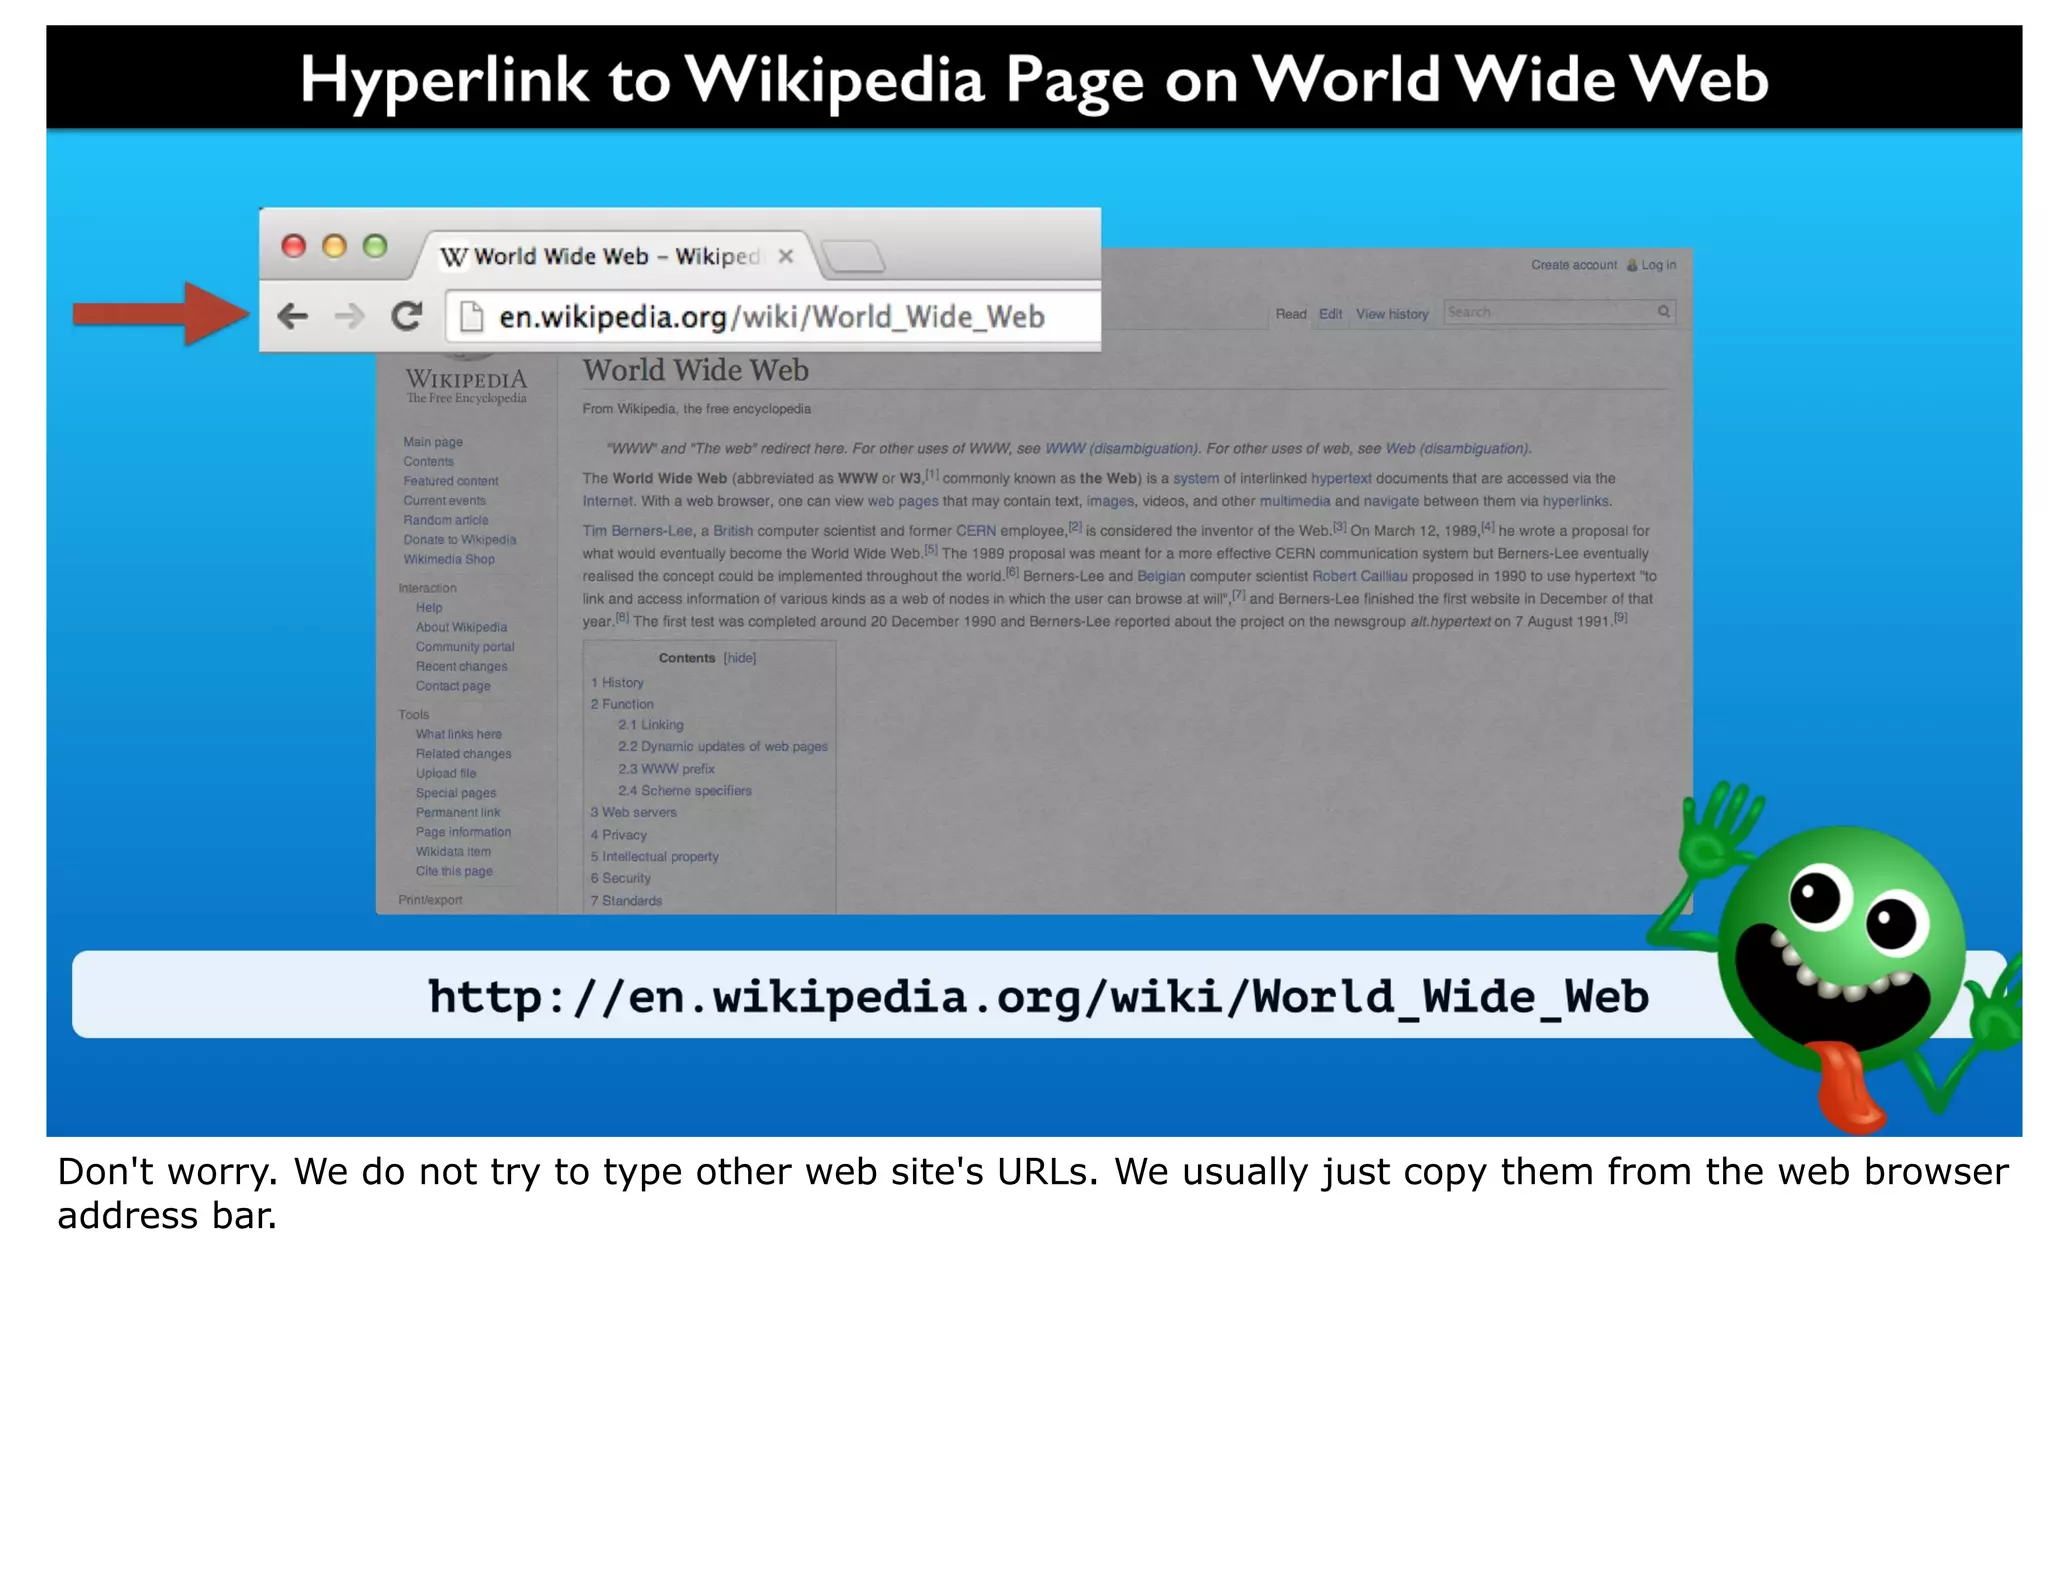Click the Wikipedia favicon on the tab

[x=454, y=257]
